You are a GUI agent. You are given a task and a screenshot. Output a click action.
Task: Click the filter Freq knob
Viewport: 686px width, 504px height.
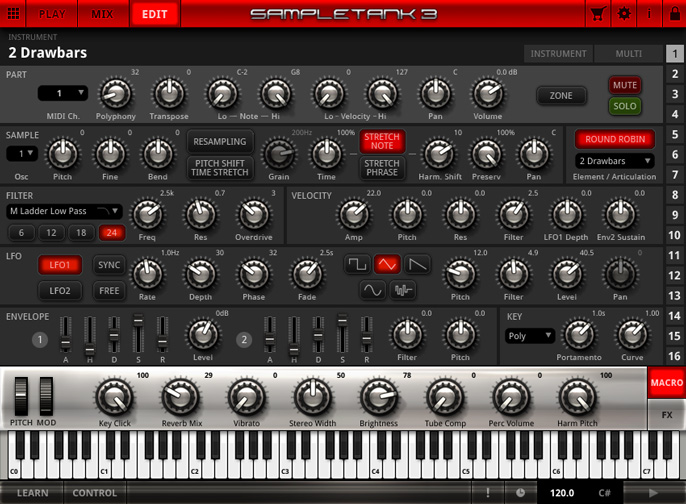pyautogui.click(x=147, y=215)
